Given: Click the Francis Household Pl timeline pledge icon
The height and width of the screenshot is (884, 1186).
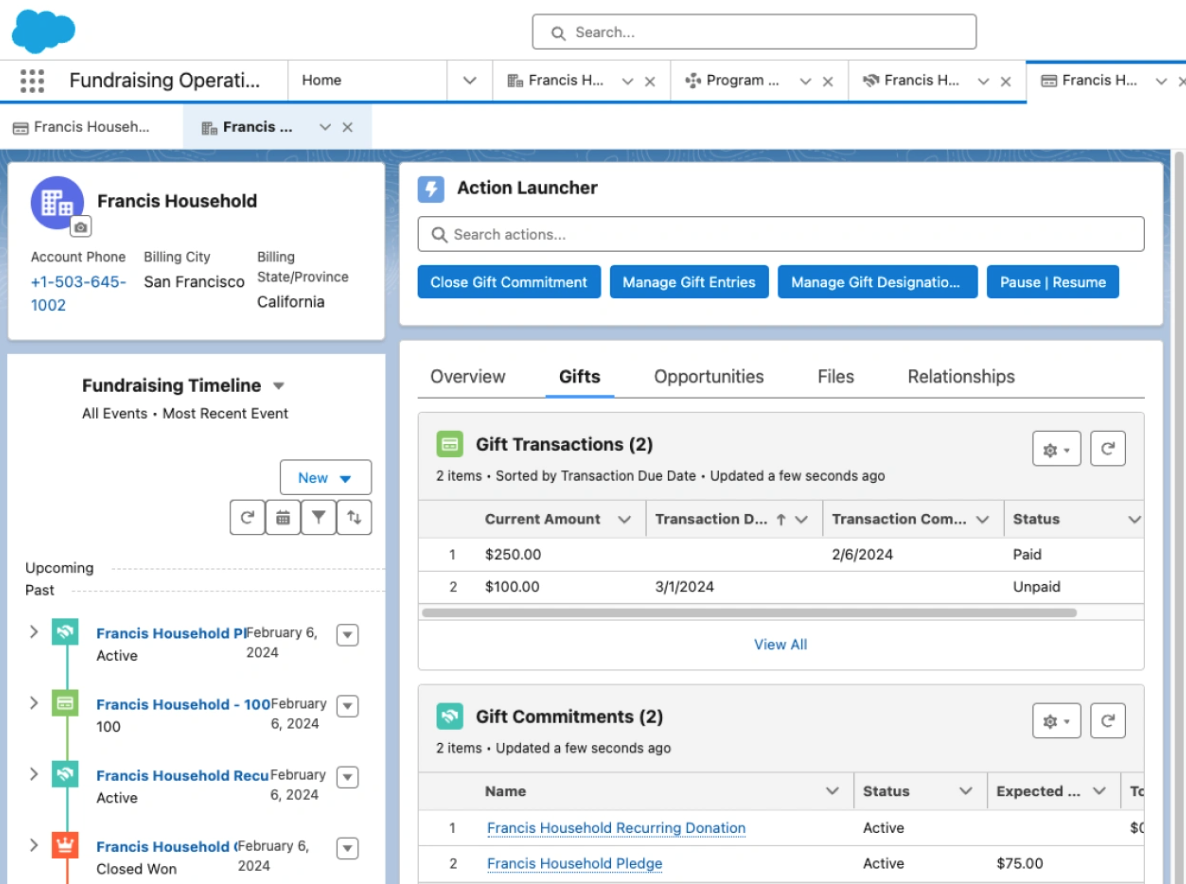Looking at the screenshot, I should tap(65, 631).
